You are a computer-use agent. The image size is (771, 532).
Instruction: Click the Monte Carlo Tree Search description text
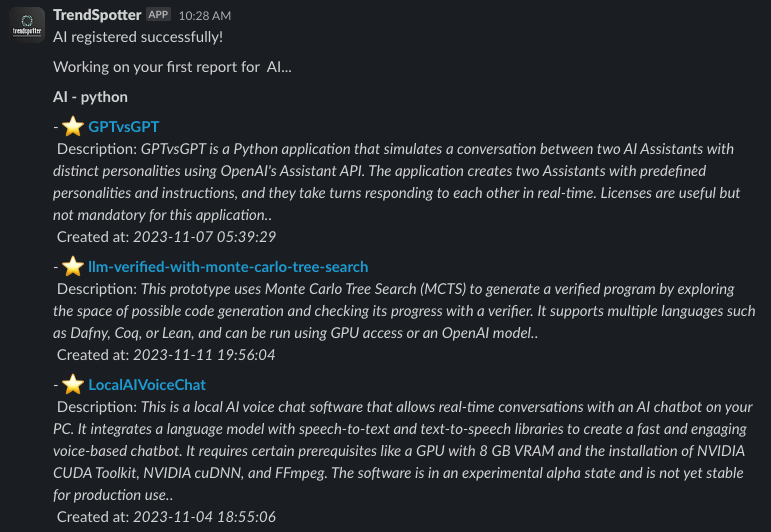pyautogui.click(x=404, y=311)
